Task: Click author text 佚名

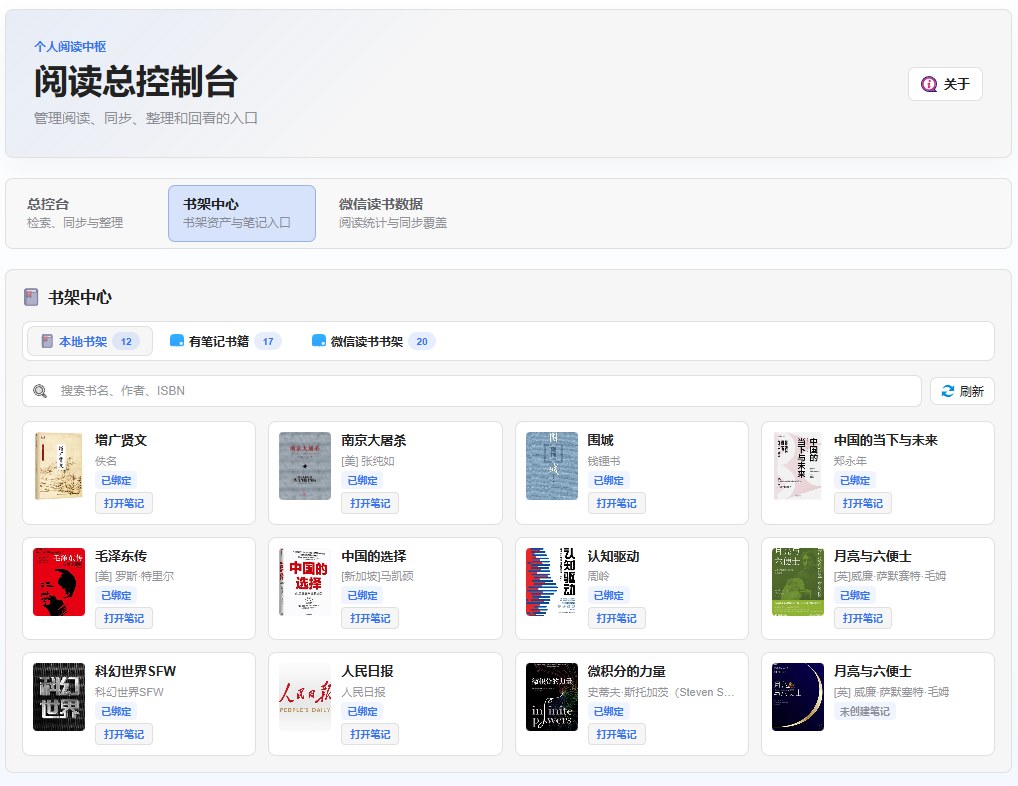Action: pyautogui.click(x=106, y=461)
